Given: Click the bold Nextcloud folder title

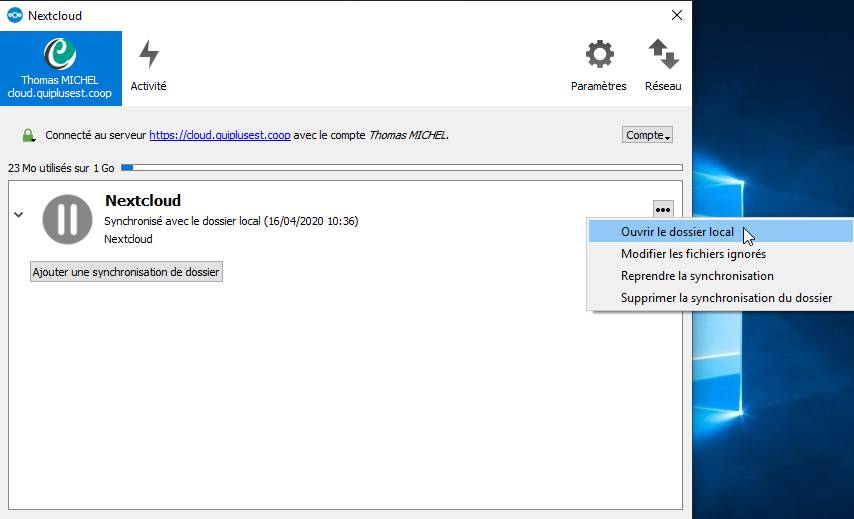Looking at the screenshot, I should click(143, 200).
